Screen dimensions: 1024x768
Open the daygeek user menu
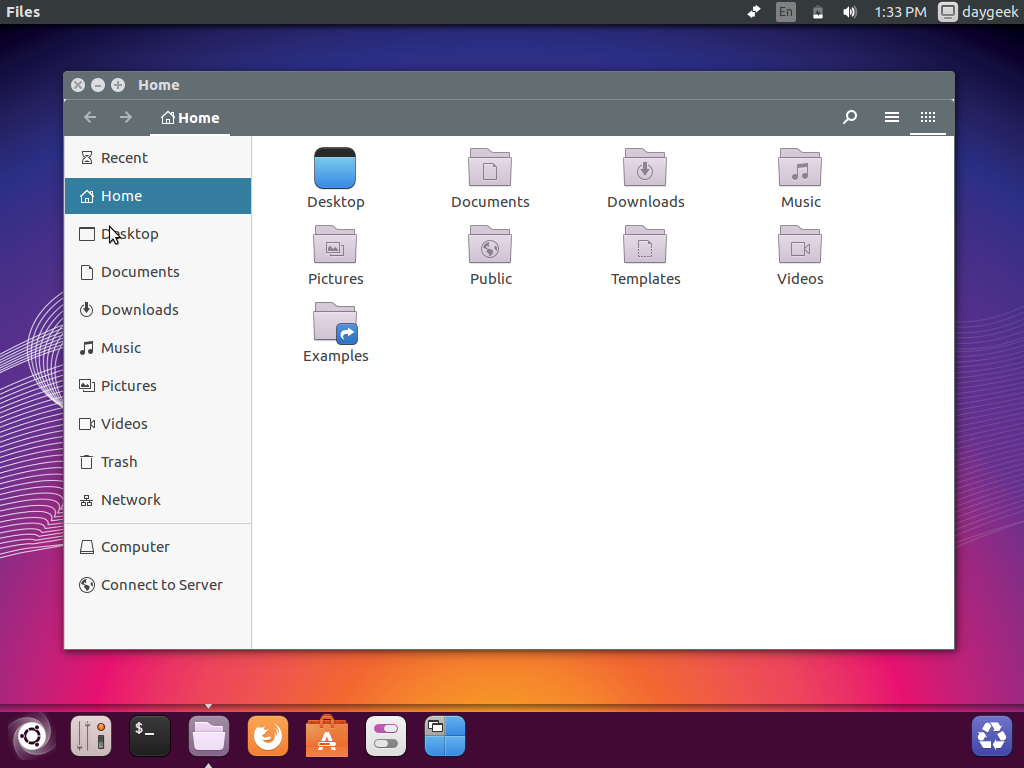[x=978, y=12]
